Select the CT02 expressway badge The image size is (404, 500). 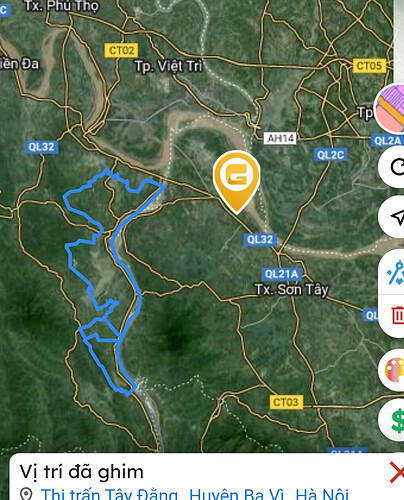click(x=121, y=51)
